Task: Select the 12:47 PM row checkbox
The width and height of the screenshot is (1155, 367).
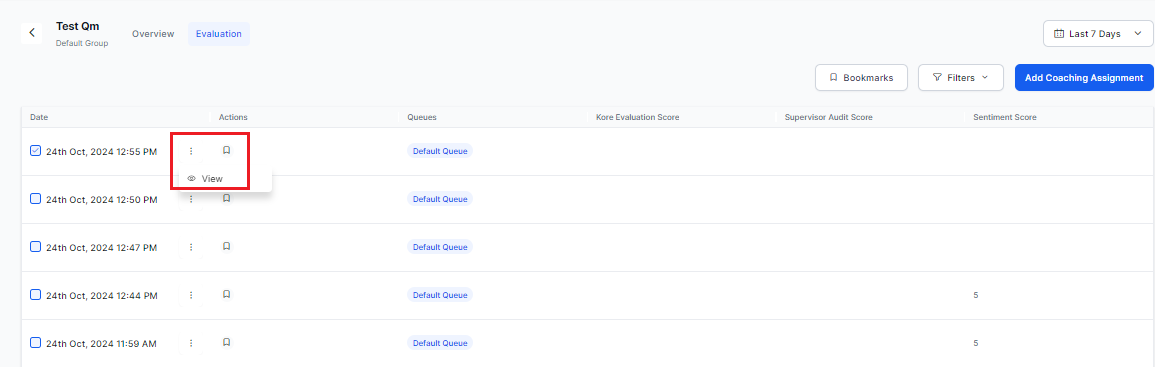Action: pyautogui.click(x=35, y=246)
